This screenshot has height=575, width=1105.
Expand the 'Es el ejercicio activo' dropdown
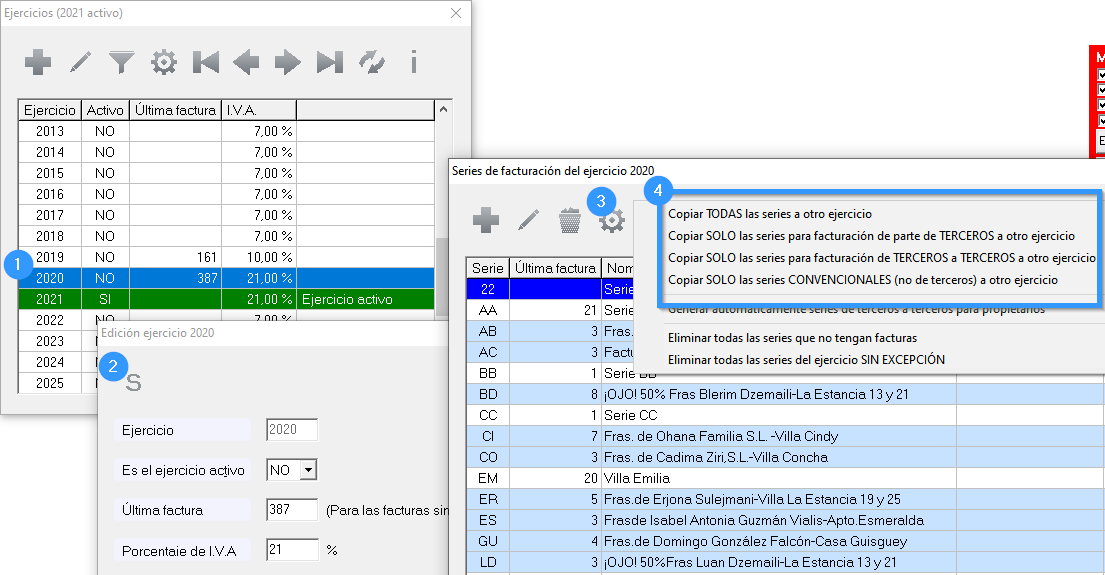[307, 470]
